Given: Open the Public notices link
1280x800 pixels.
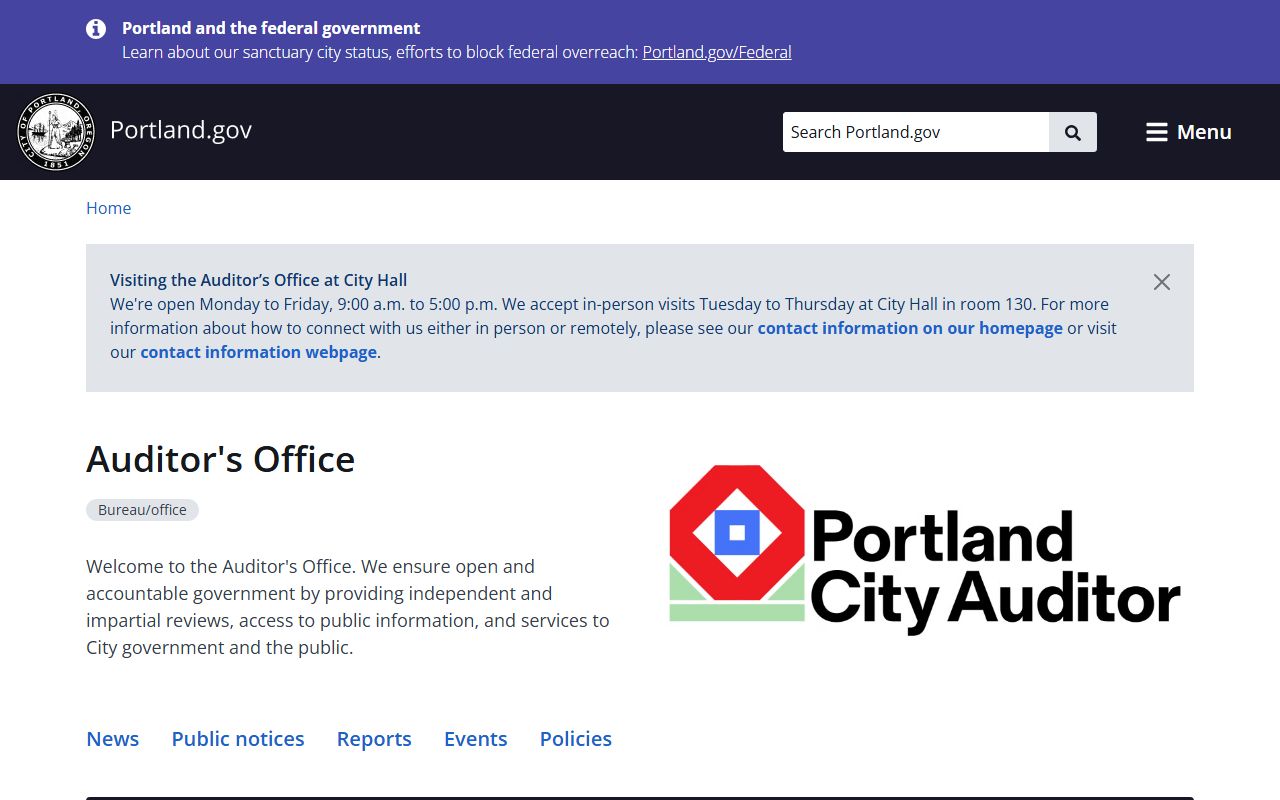Looking at the screenshot, I should click(238, 739).
